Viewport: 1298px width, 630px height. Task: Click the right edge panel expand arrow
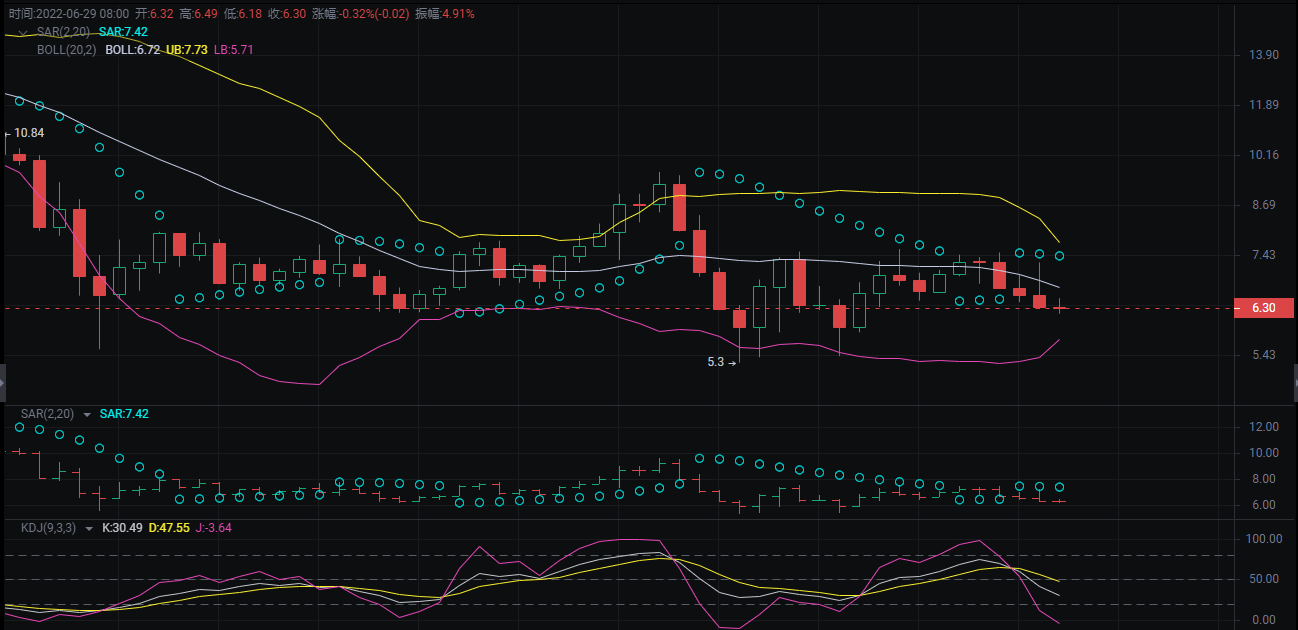(1294, 382)
